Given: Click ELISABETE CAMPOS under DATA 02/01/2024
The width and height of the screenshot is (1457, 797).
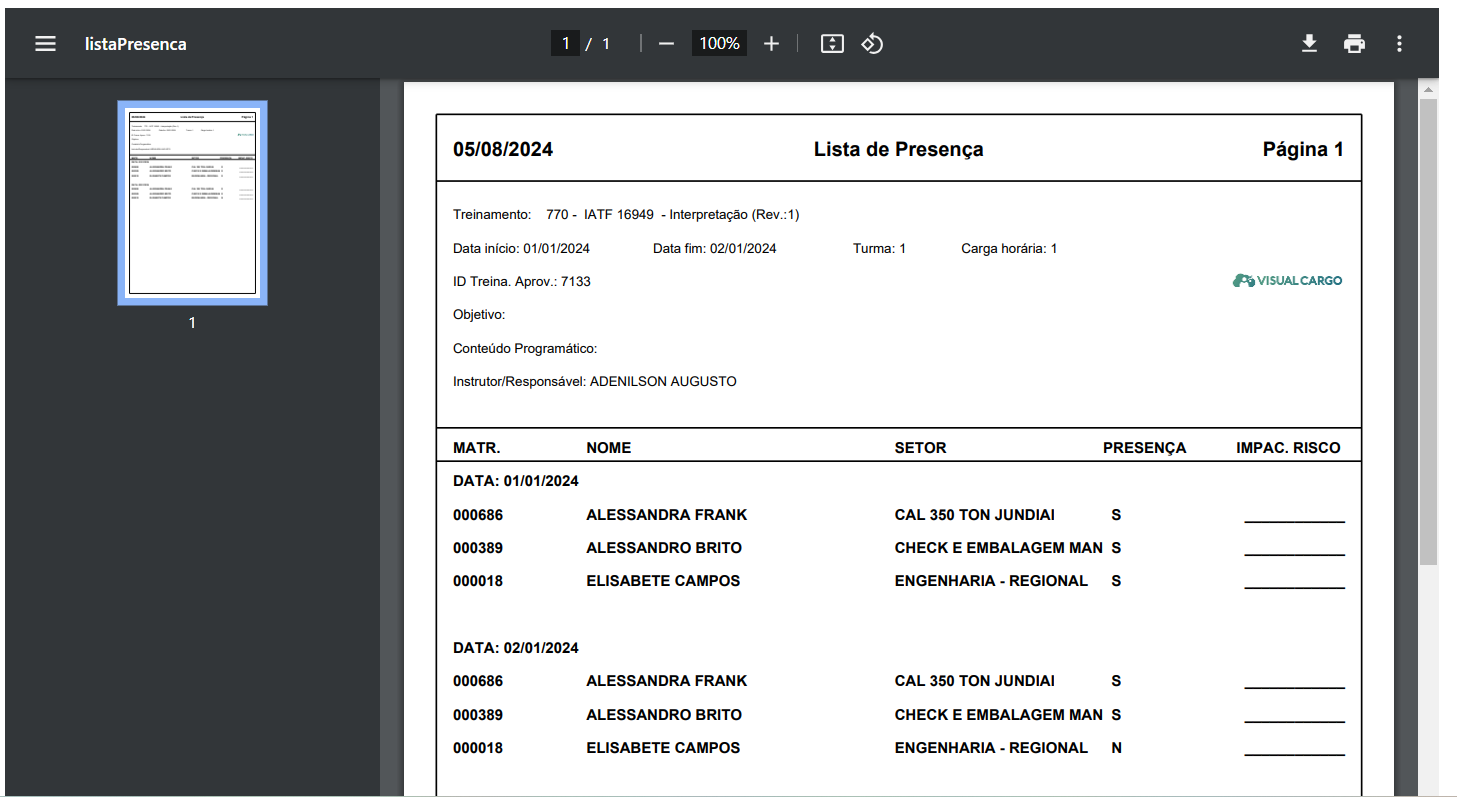Looking at the screenshot, I should pyautogui.click(x=663, y=748).
